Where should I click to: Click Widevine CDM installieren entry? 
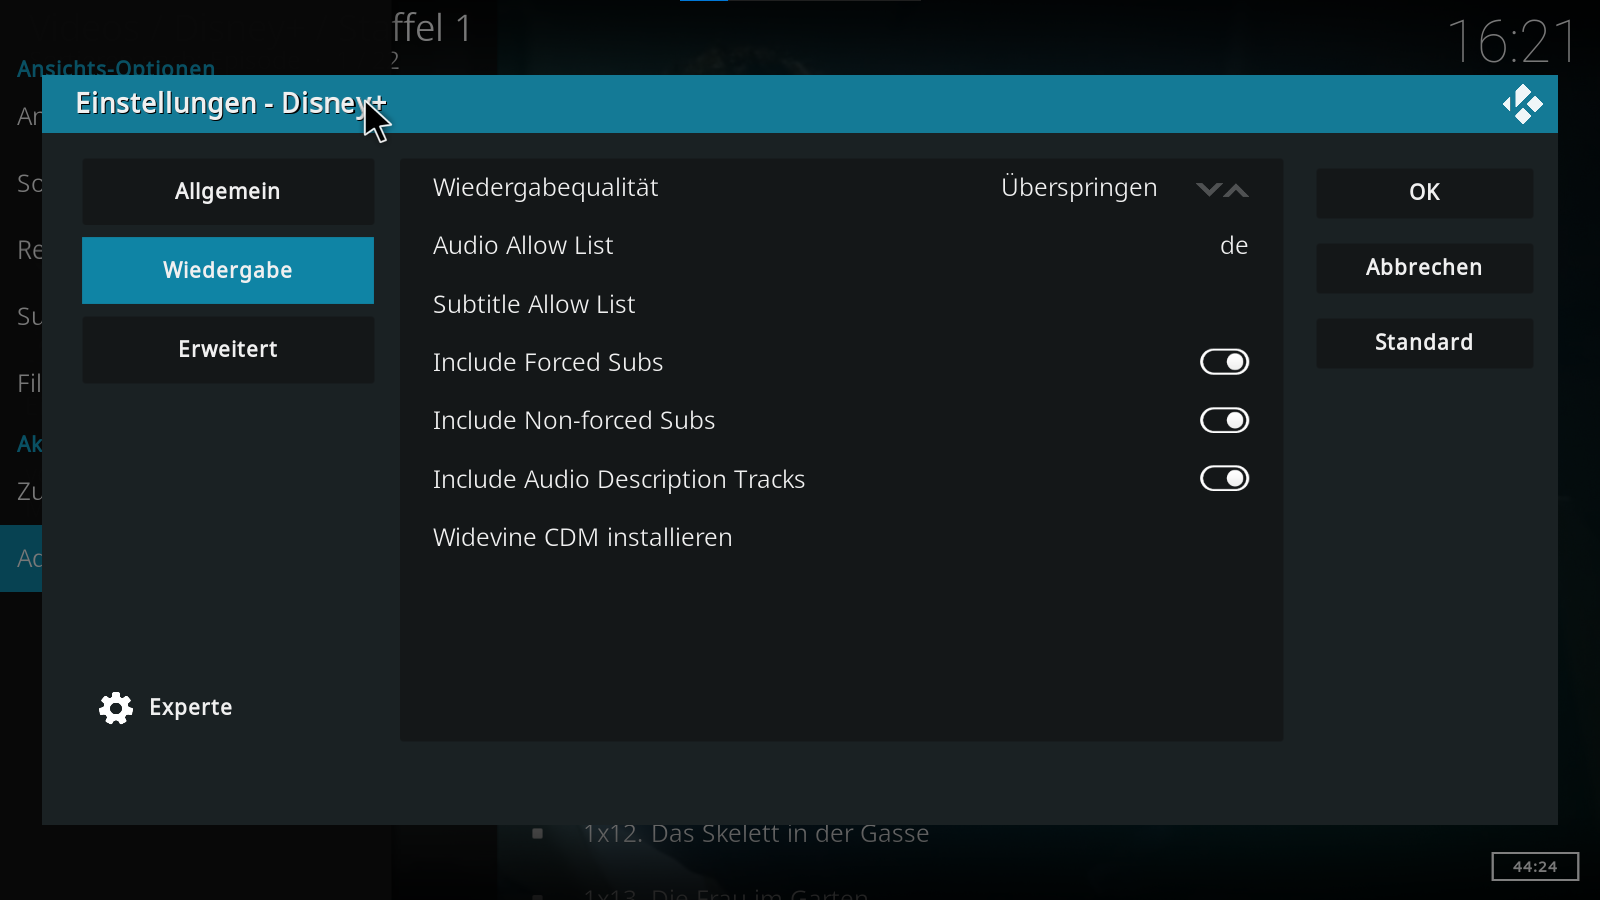click(x=841, y=537)
